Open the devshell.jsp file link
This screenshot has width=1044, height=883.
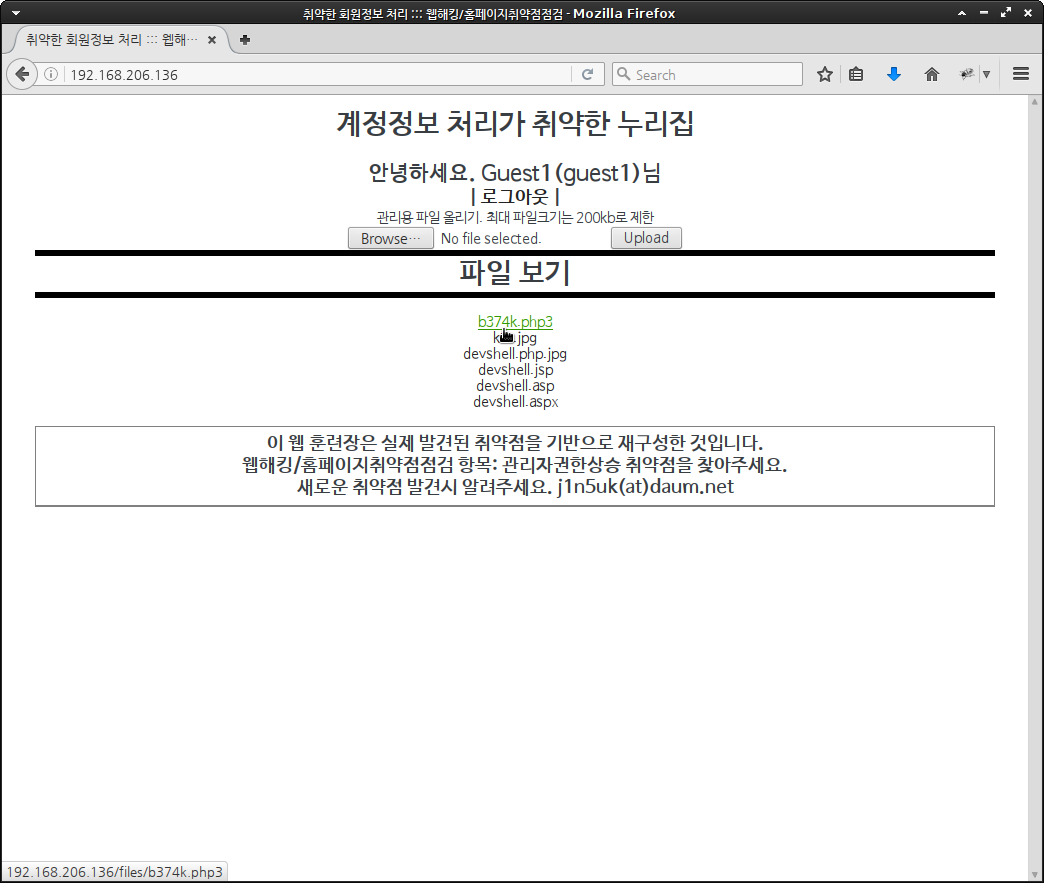[x=515, y=370]
